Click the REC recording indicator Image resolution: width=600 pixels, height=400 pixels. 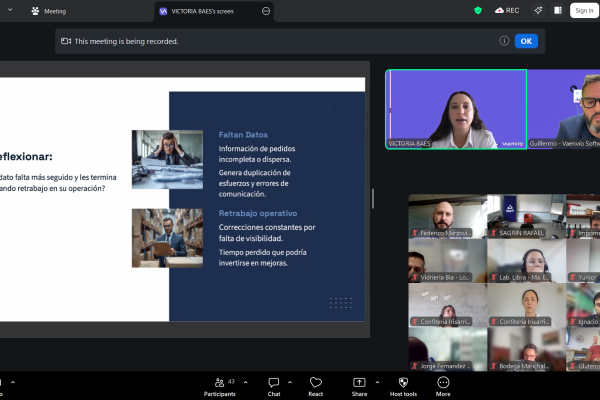(507, 10)
